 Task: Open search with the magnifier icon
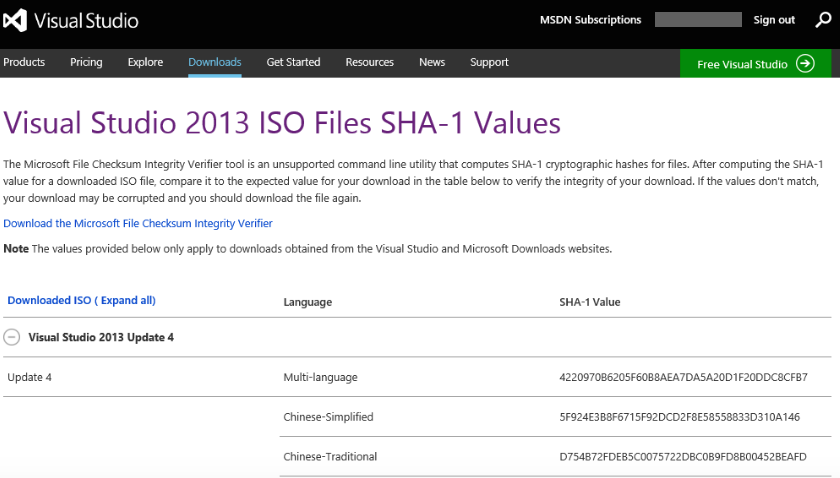click(822, 20)
